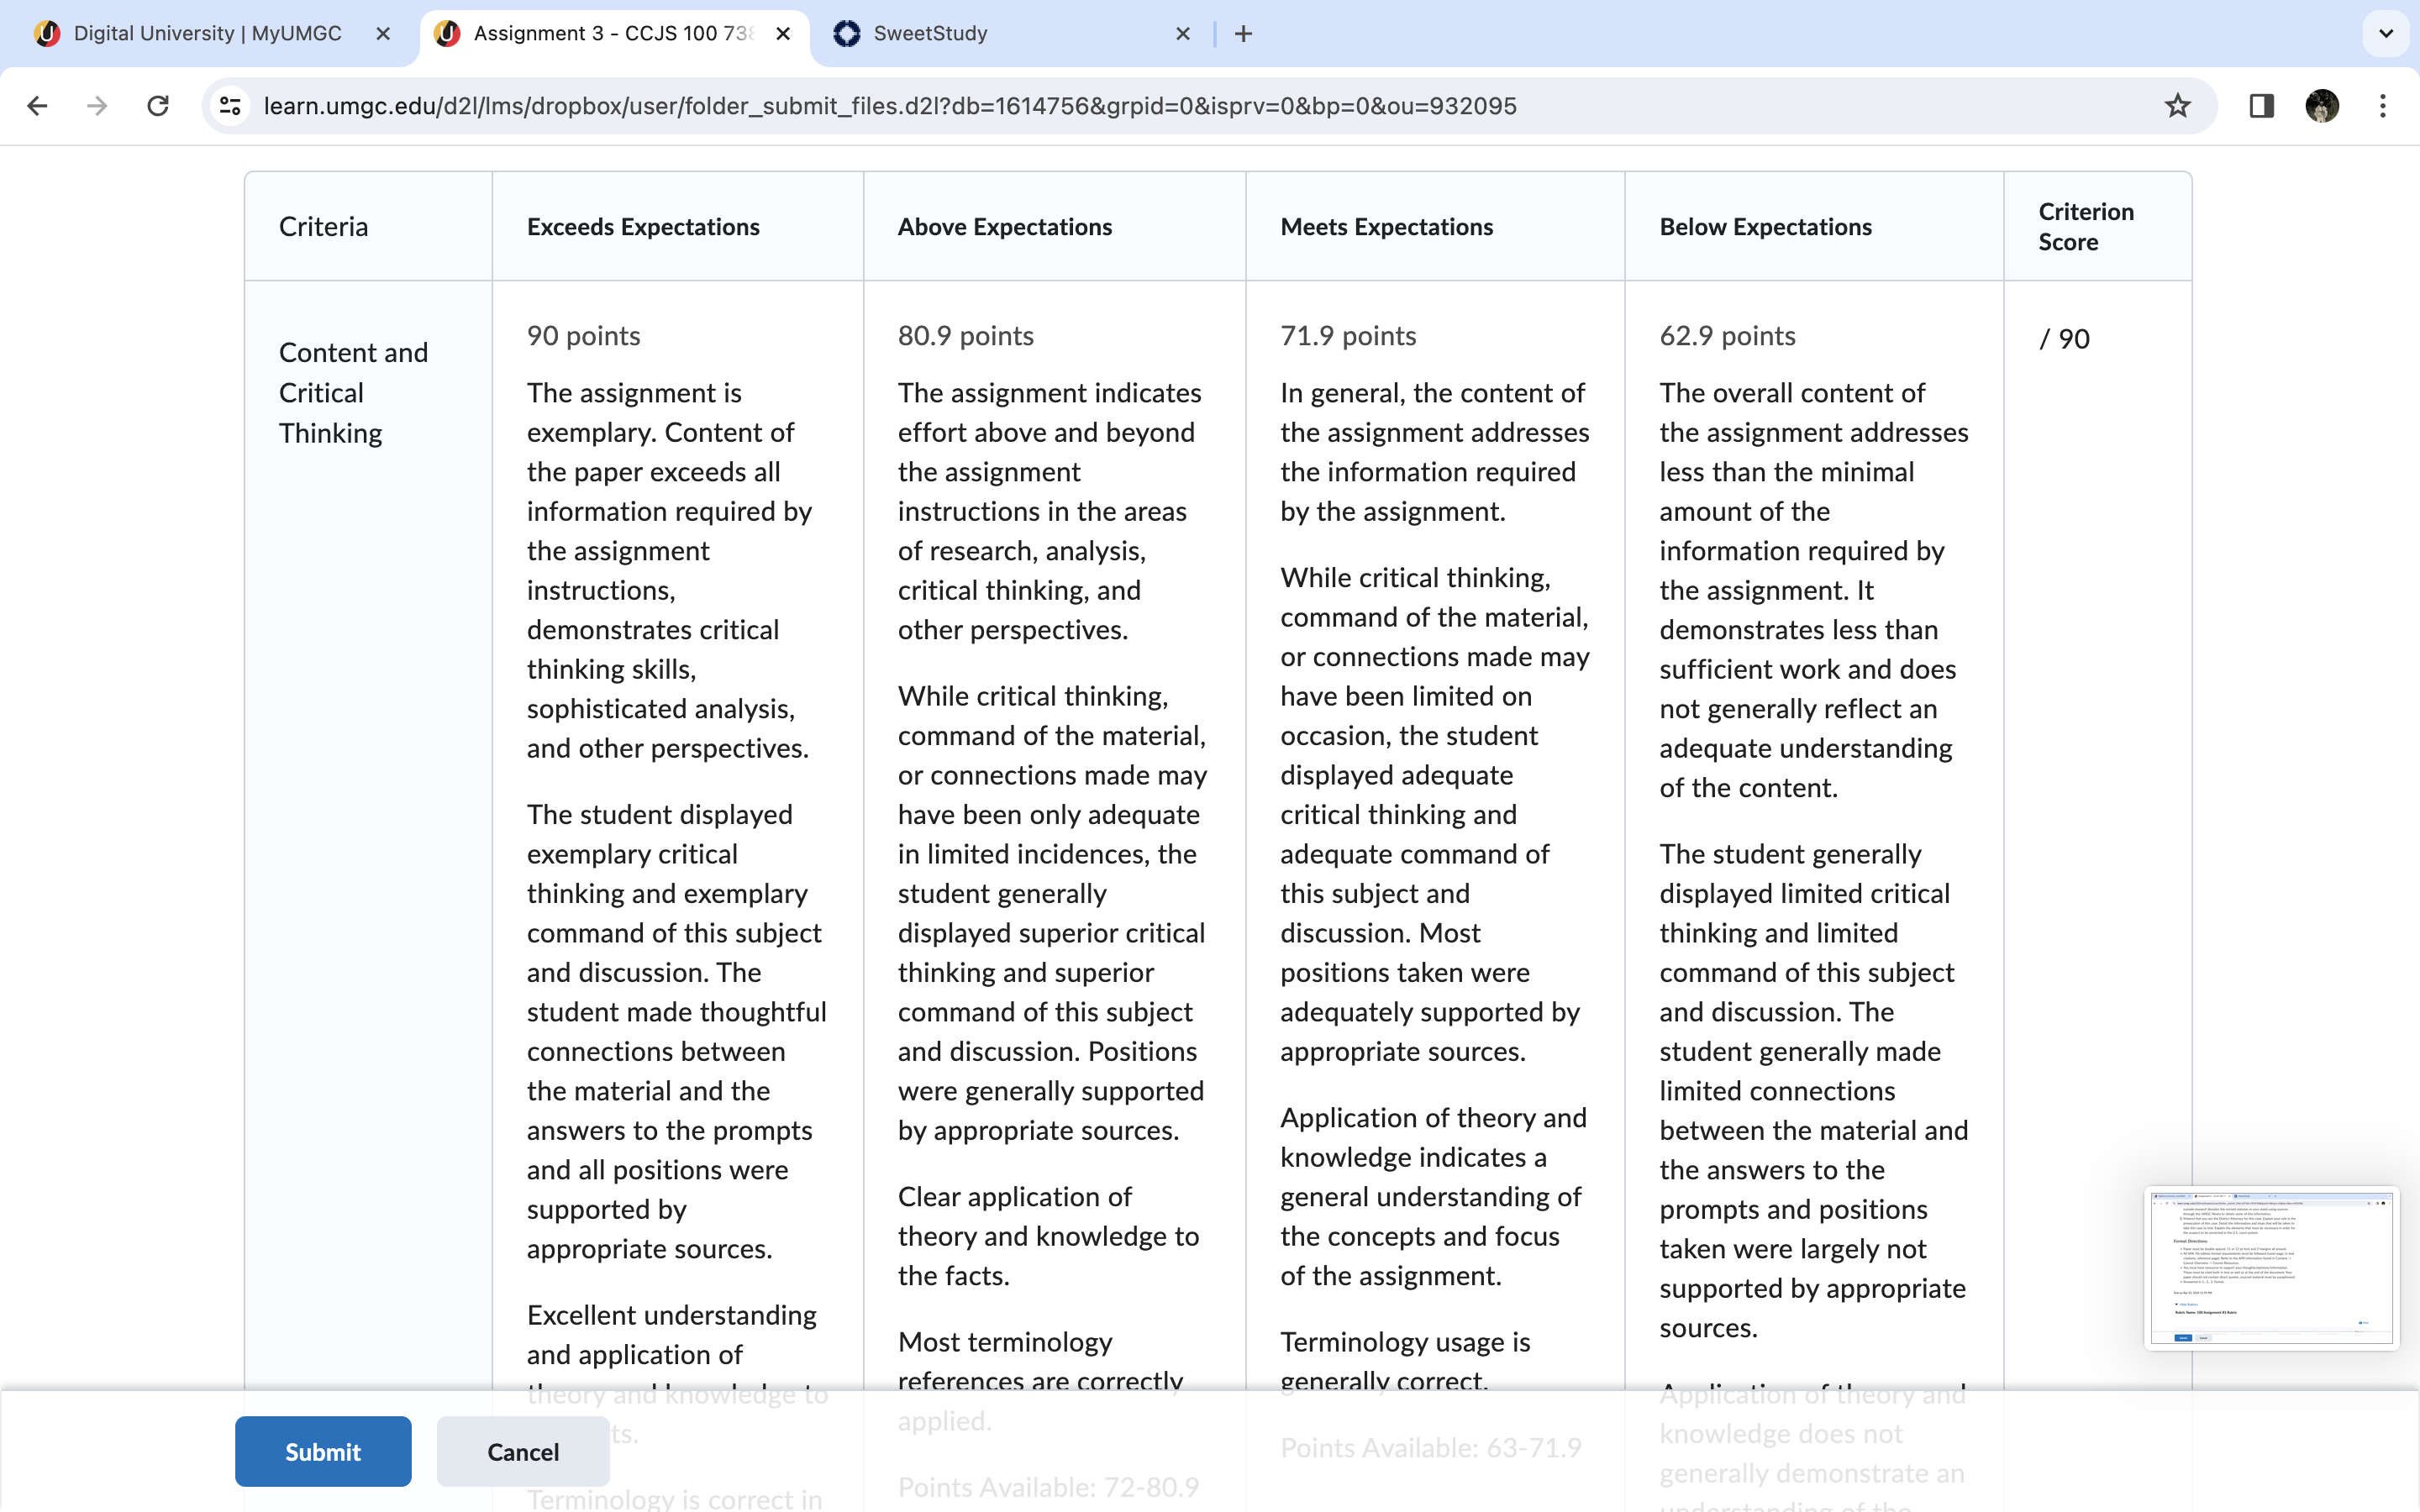The image size is (2420, 1512).
Task: Click the browser forward arrow
Action: (97, 106)
